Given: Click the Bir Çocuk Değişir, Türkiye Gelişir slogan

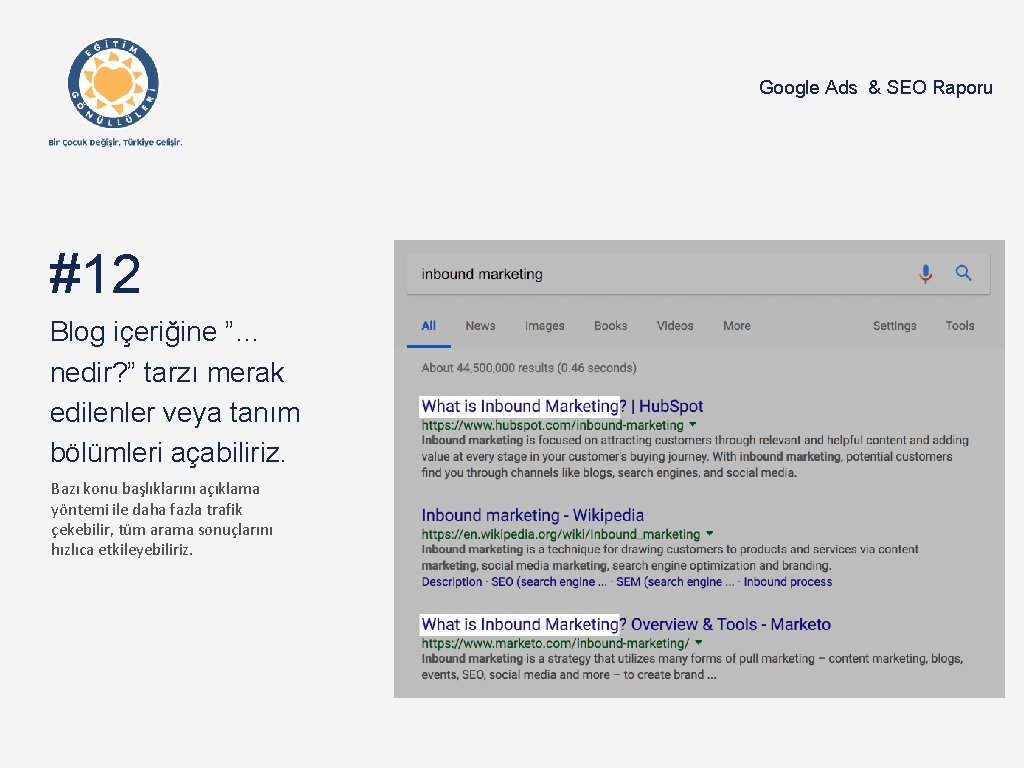Looking at the screenshot, I should point(115,142).
